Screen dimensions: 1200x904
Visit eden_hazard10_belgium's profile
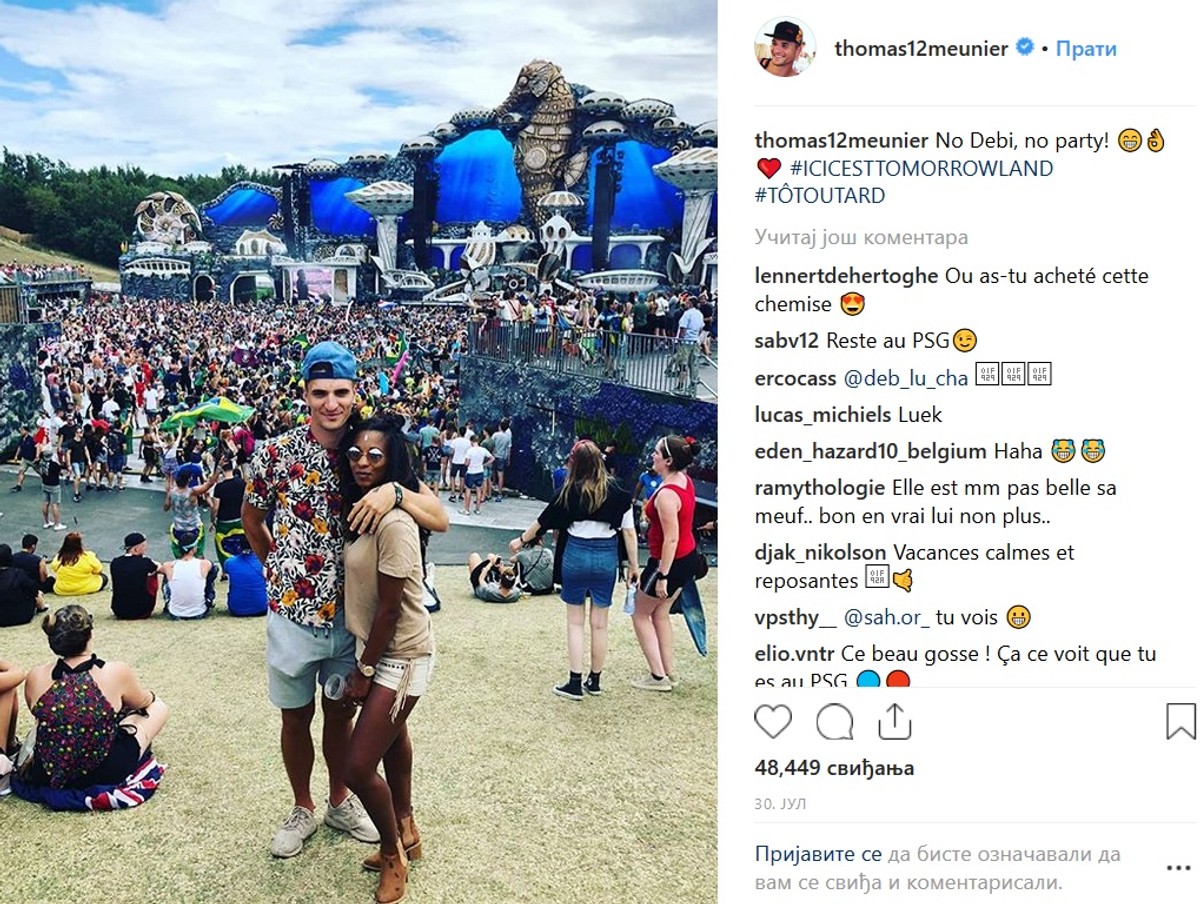pyautogui.click(x=871, y=452)
